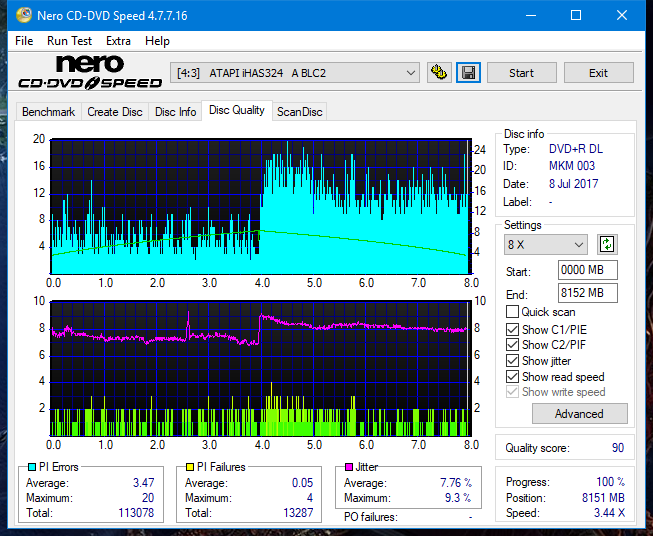The image size is (653, 536).
Task: Click the End MB input field
Action: point(587,293)
